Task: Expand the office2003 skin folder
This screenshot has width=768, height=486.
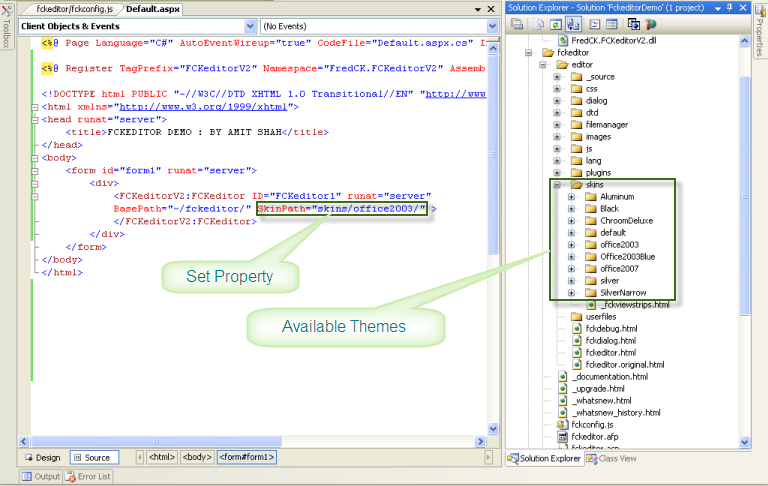Action: click(x=571, y=245)
